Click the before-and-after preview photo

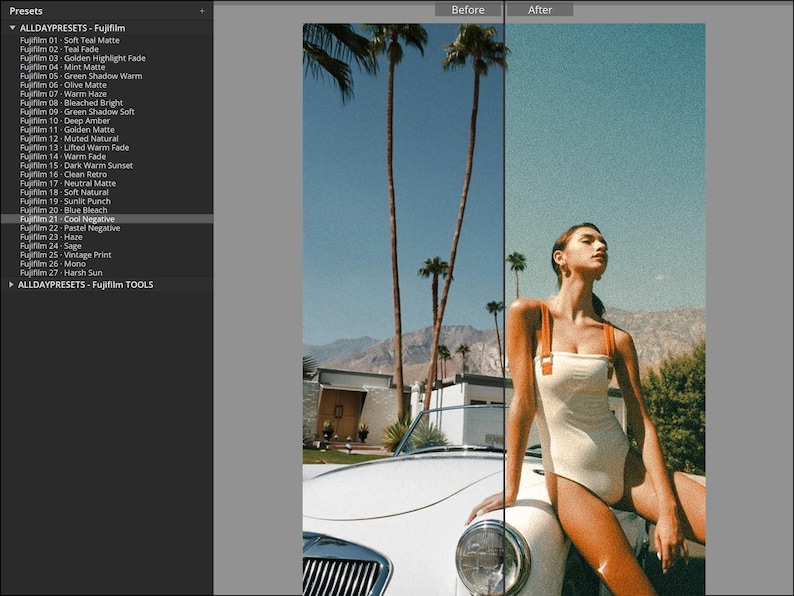click(x=504, y=309)
